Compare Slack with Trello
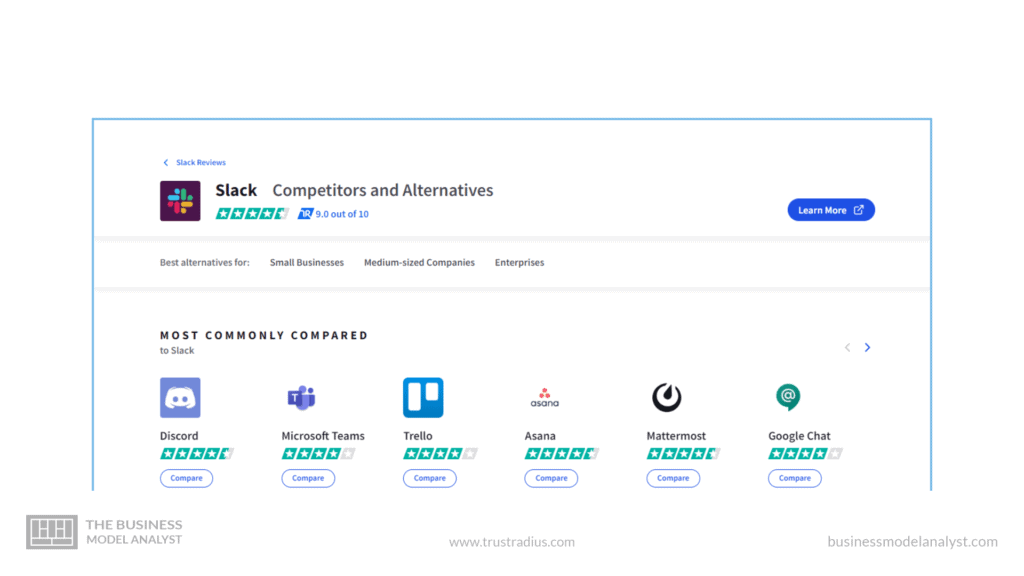The height and width of the screenshot is (576, 1024). pyautogui.click(x=430, y=478)
